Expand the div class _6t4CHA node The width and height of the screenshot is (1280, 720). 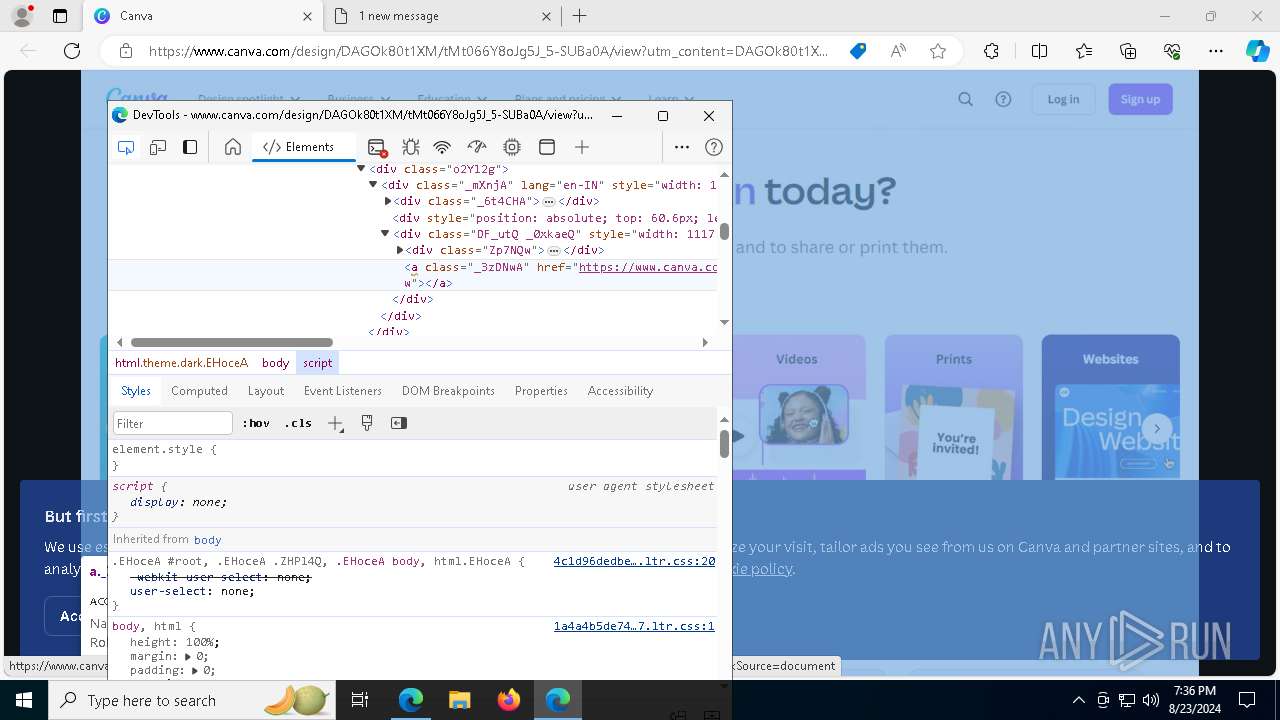388,201
